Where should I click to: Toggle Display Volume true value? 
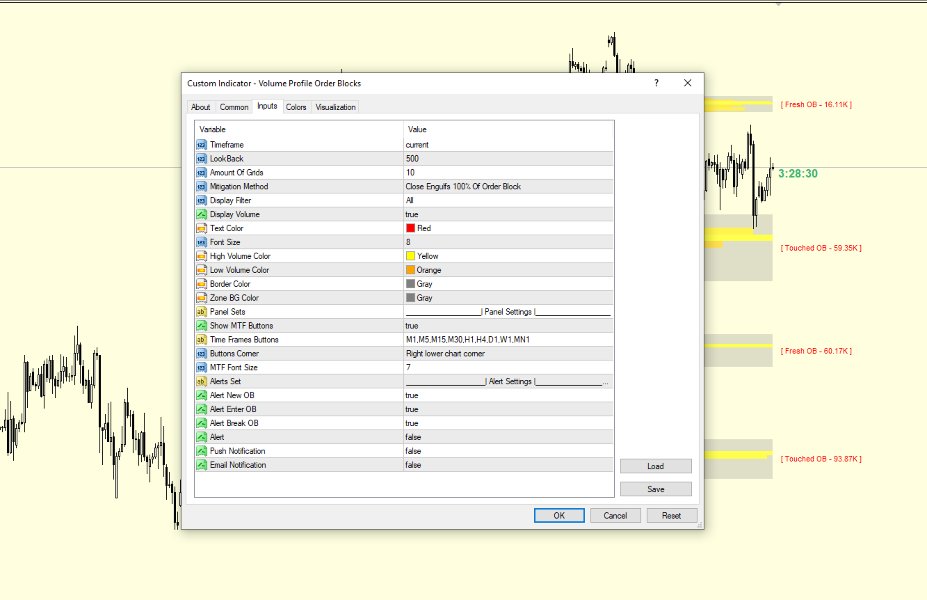click(508, 214)
